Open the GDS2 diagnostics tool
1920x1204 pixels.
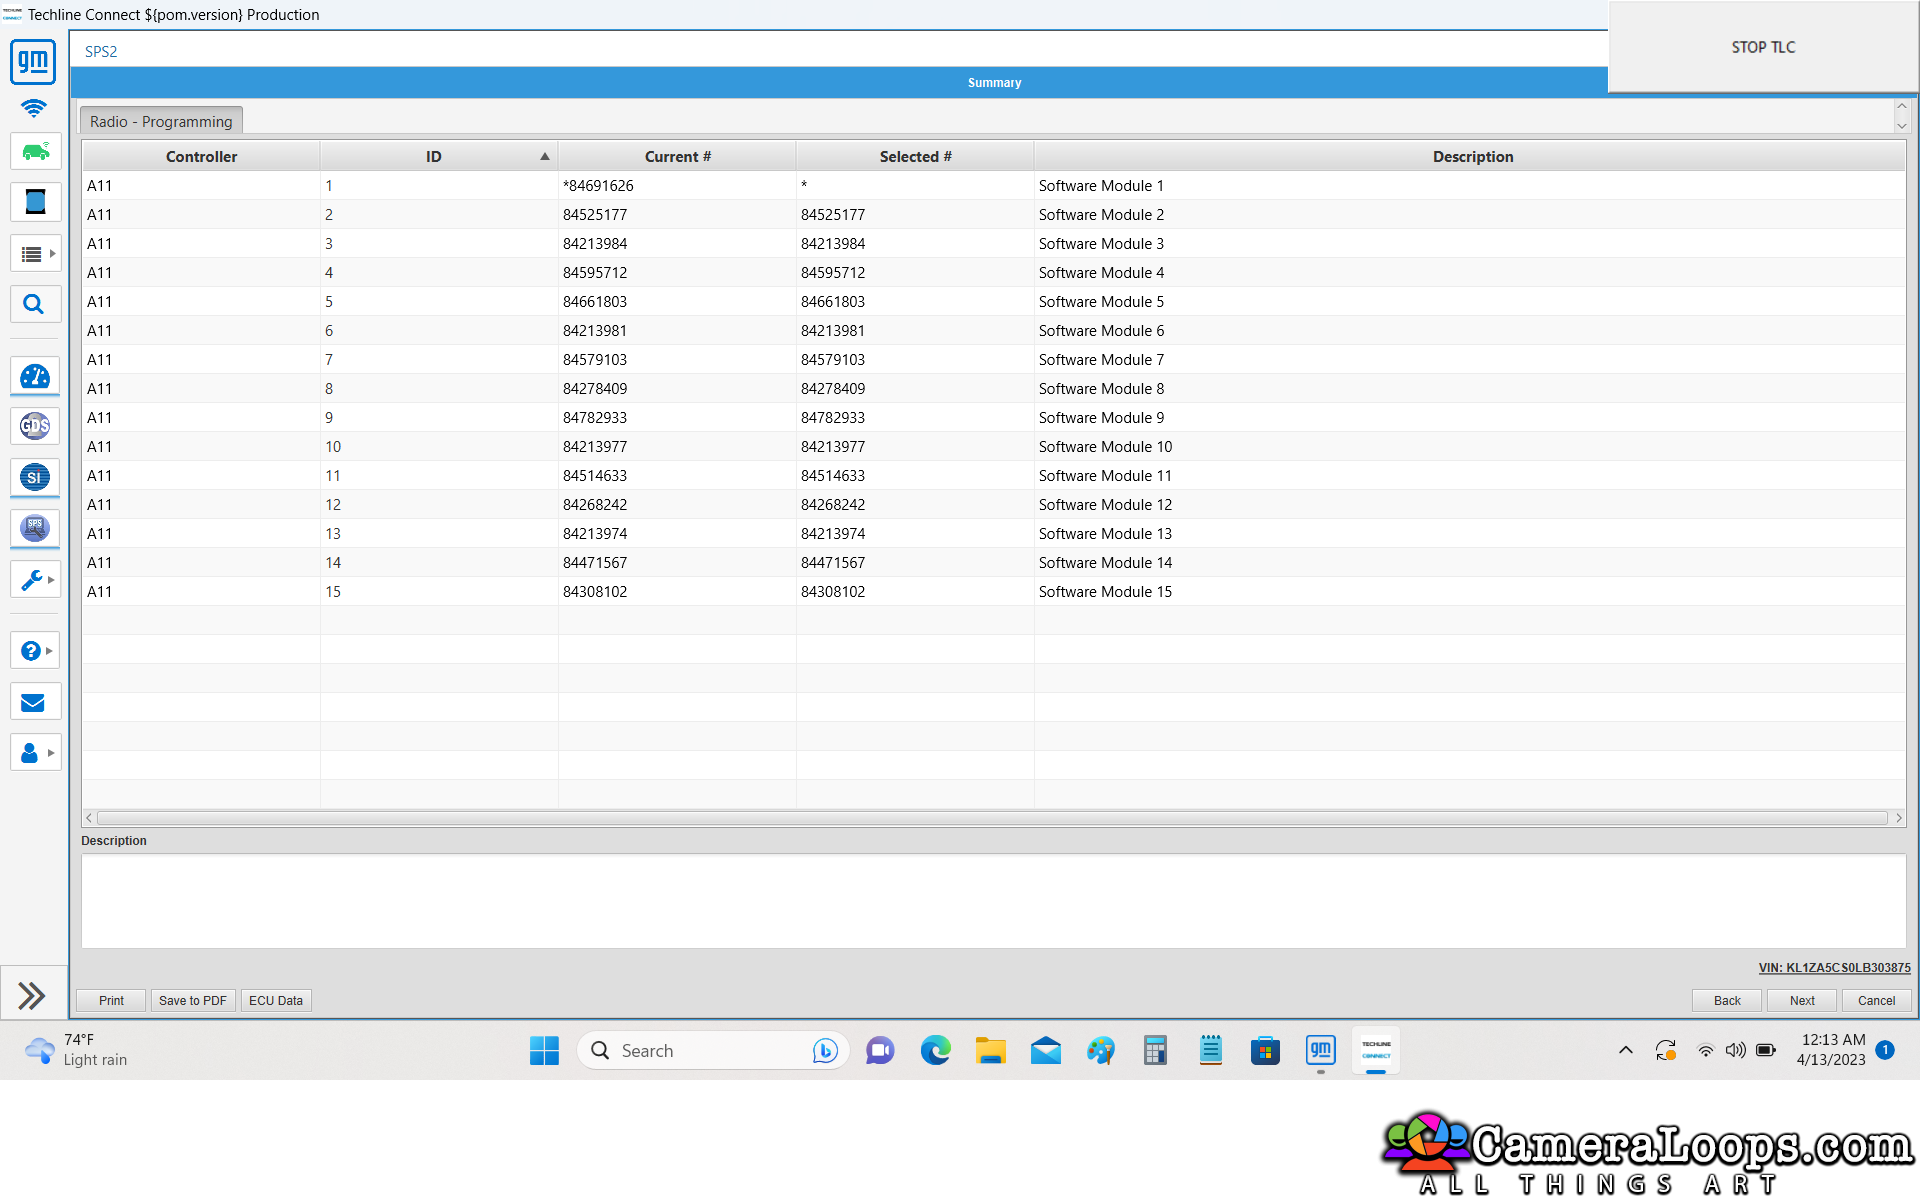pyautogui.click(x=35, y=426)
